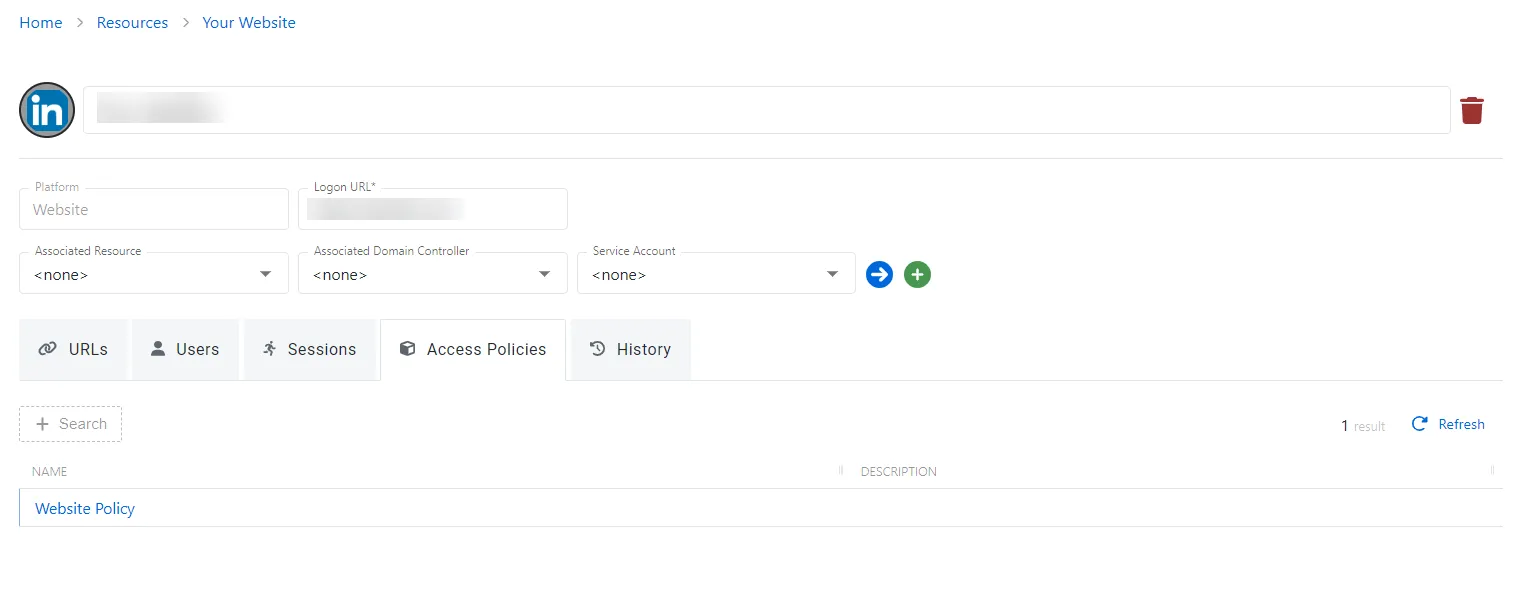
Task: Switch to the URLs tab
Action: (x=73, y=349)
